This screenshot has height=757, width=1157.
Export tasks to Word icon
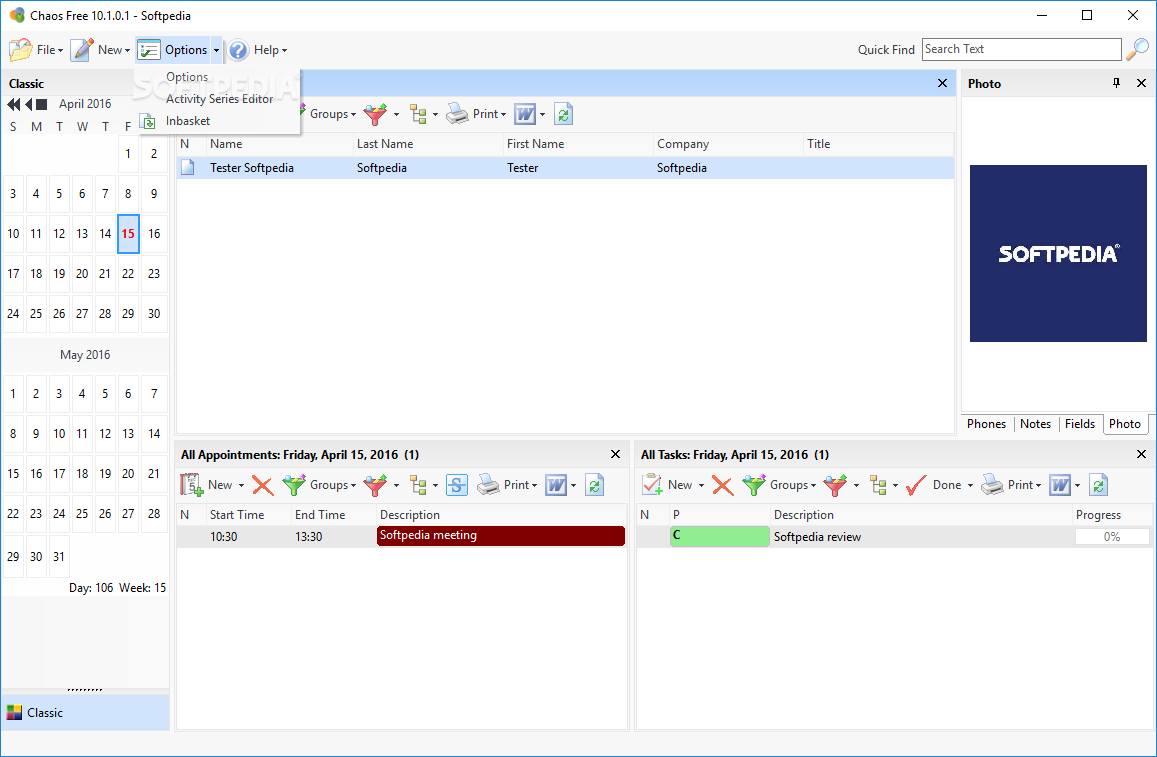1060,485
